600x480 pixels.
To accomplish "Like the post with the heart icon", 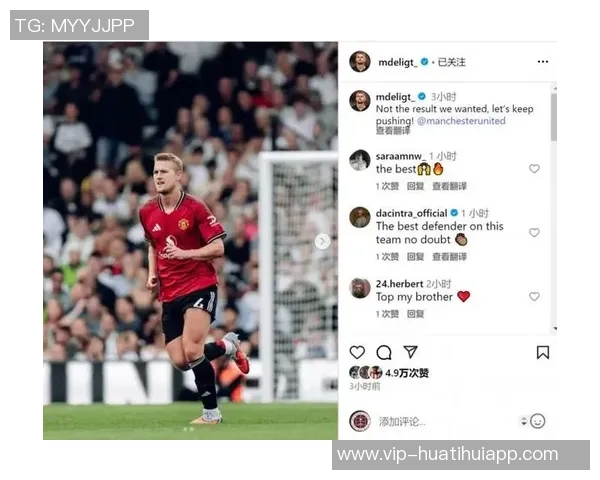I will coord(357,352).
